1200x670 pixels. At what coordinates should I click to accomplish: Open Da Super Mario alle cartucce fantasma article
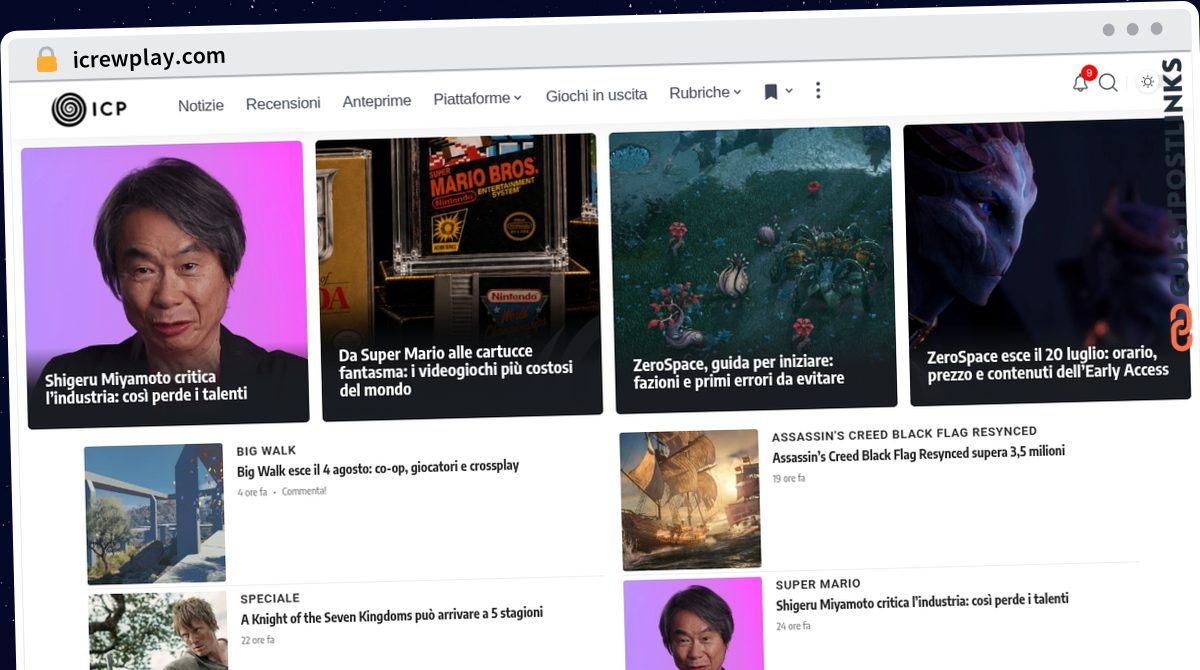[458, 276]
